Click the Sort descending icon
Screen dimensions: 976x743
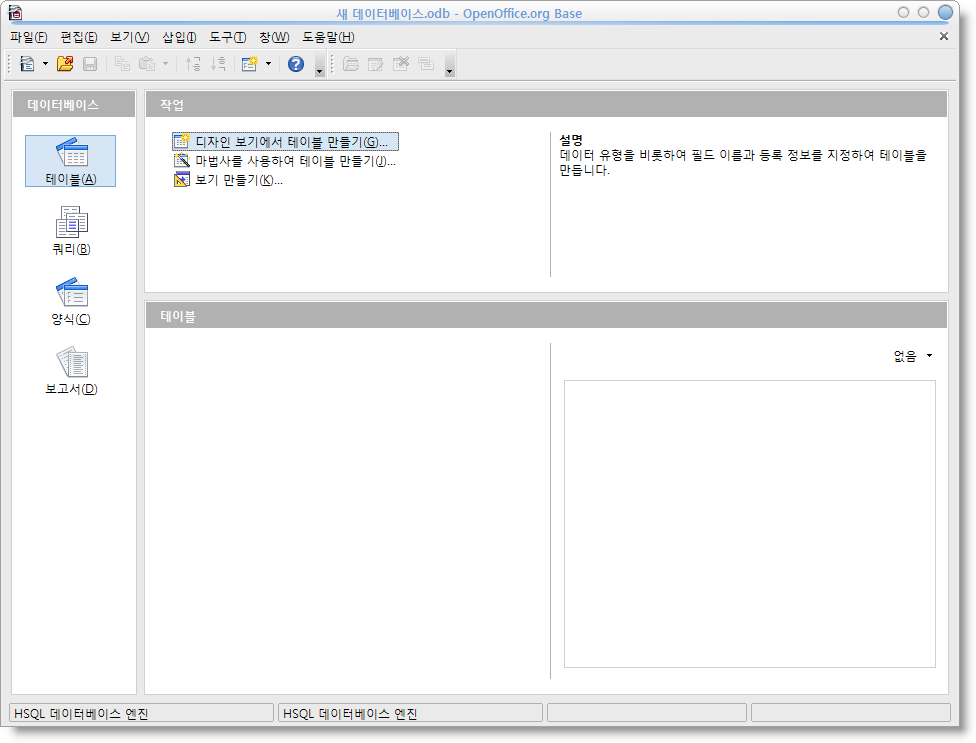(x=218, y=63)
